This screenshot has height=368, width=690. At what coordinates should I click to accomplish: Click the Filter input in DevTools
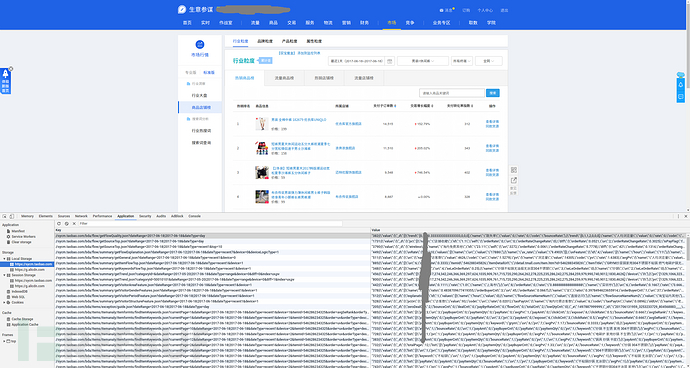(x=210, y=224)
